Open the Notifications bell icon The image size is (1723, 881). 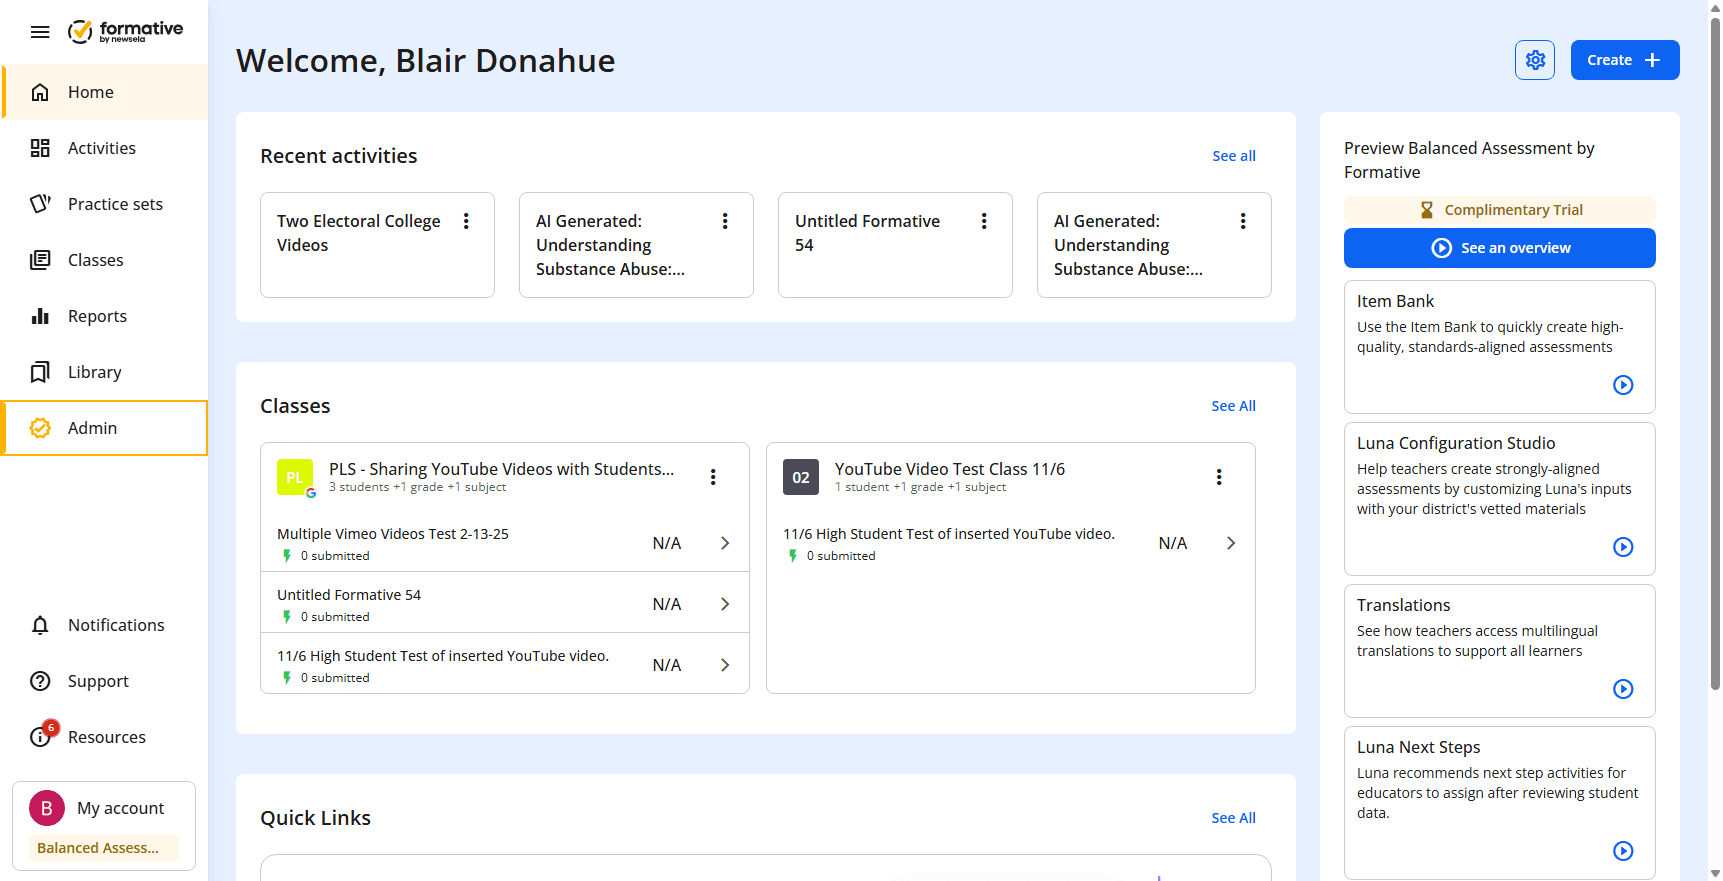click(x=40, y=625)
